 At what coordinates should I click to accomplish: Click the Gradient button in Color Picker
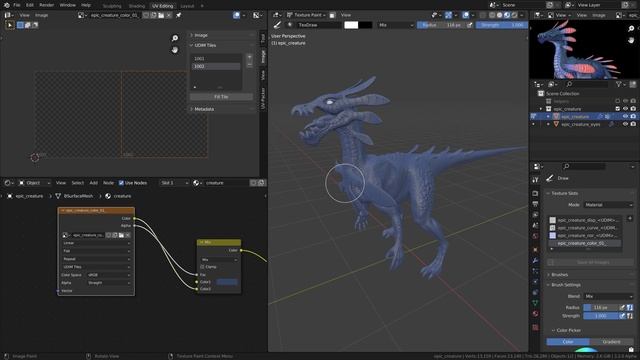coord(611,342)
